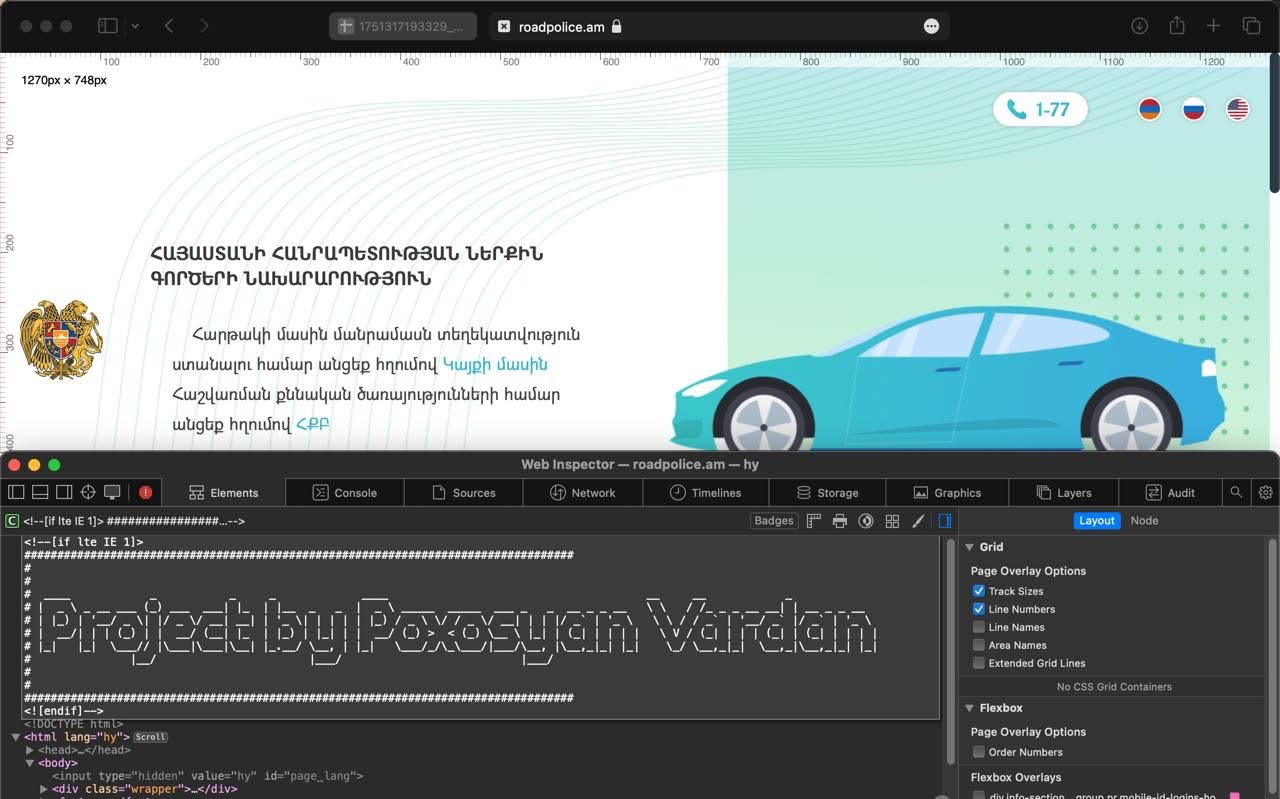1280x799 pixels.
Task: Collapse the Flexbox section
Action: [969, 708]
